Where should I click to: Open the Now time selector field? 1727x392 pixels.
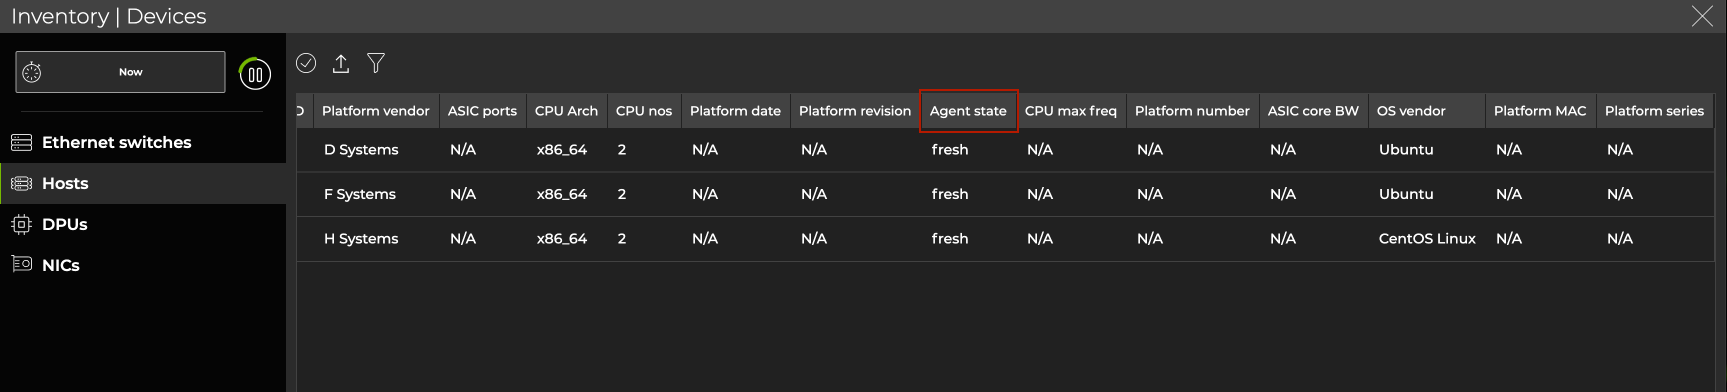[120, 72]
